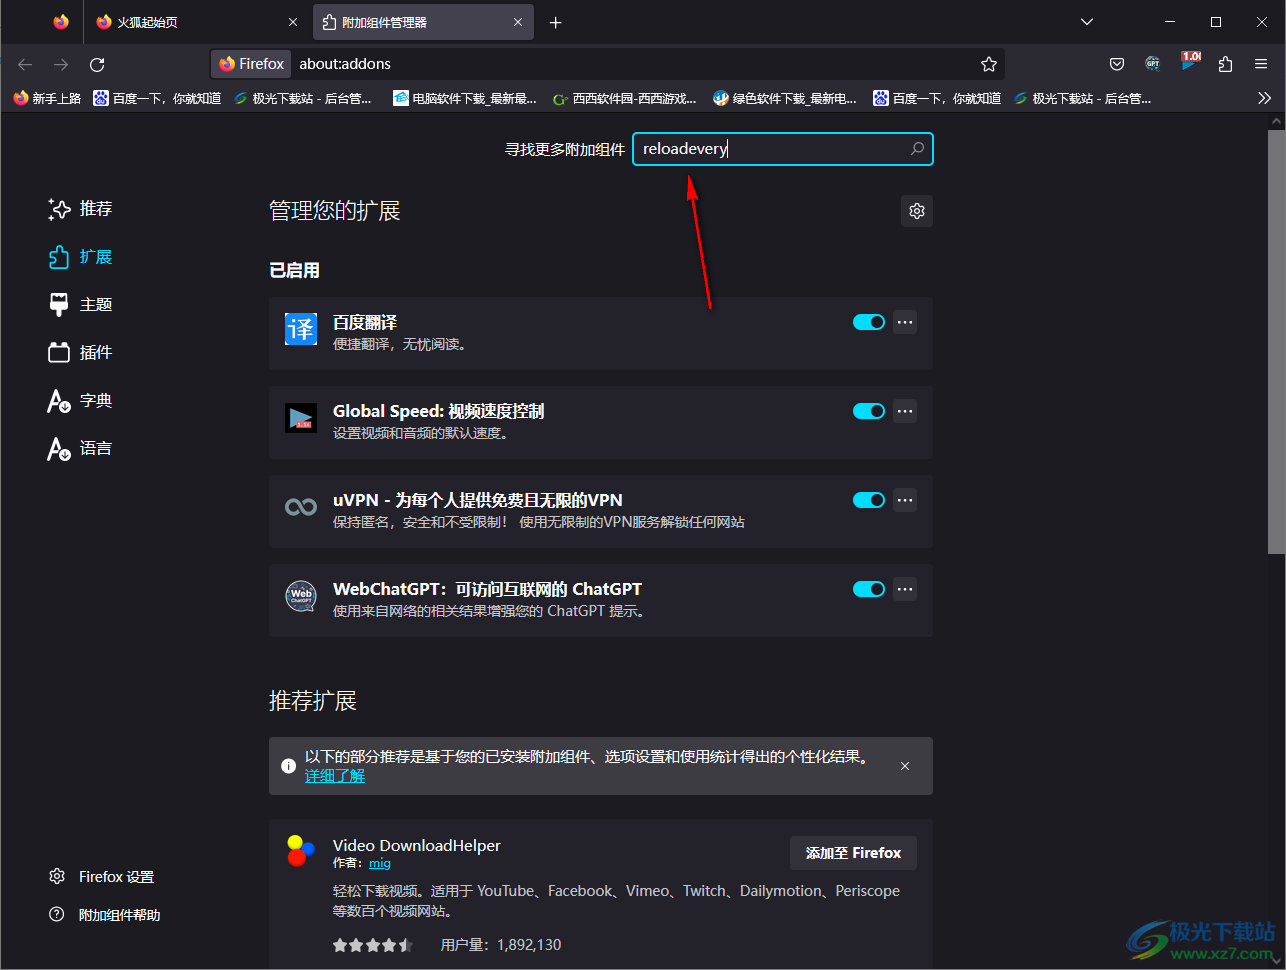Select 插件 category in sidebar
This screenshot has width=1286, height=970.
(x=81, y=353)
